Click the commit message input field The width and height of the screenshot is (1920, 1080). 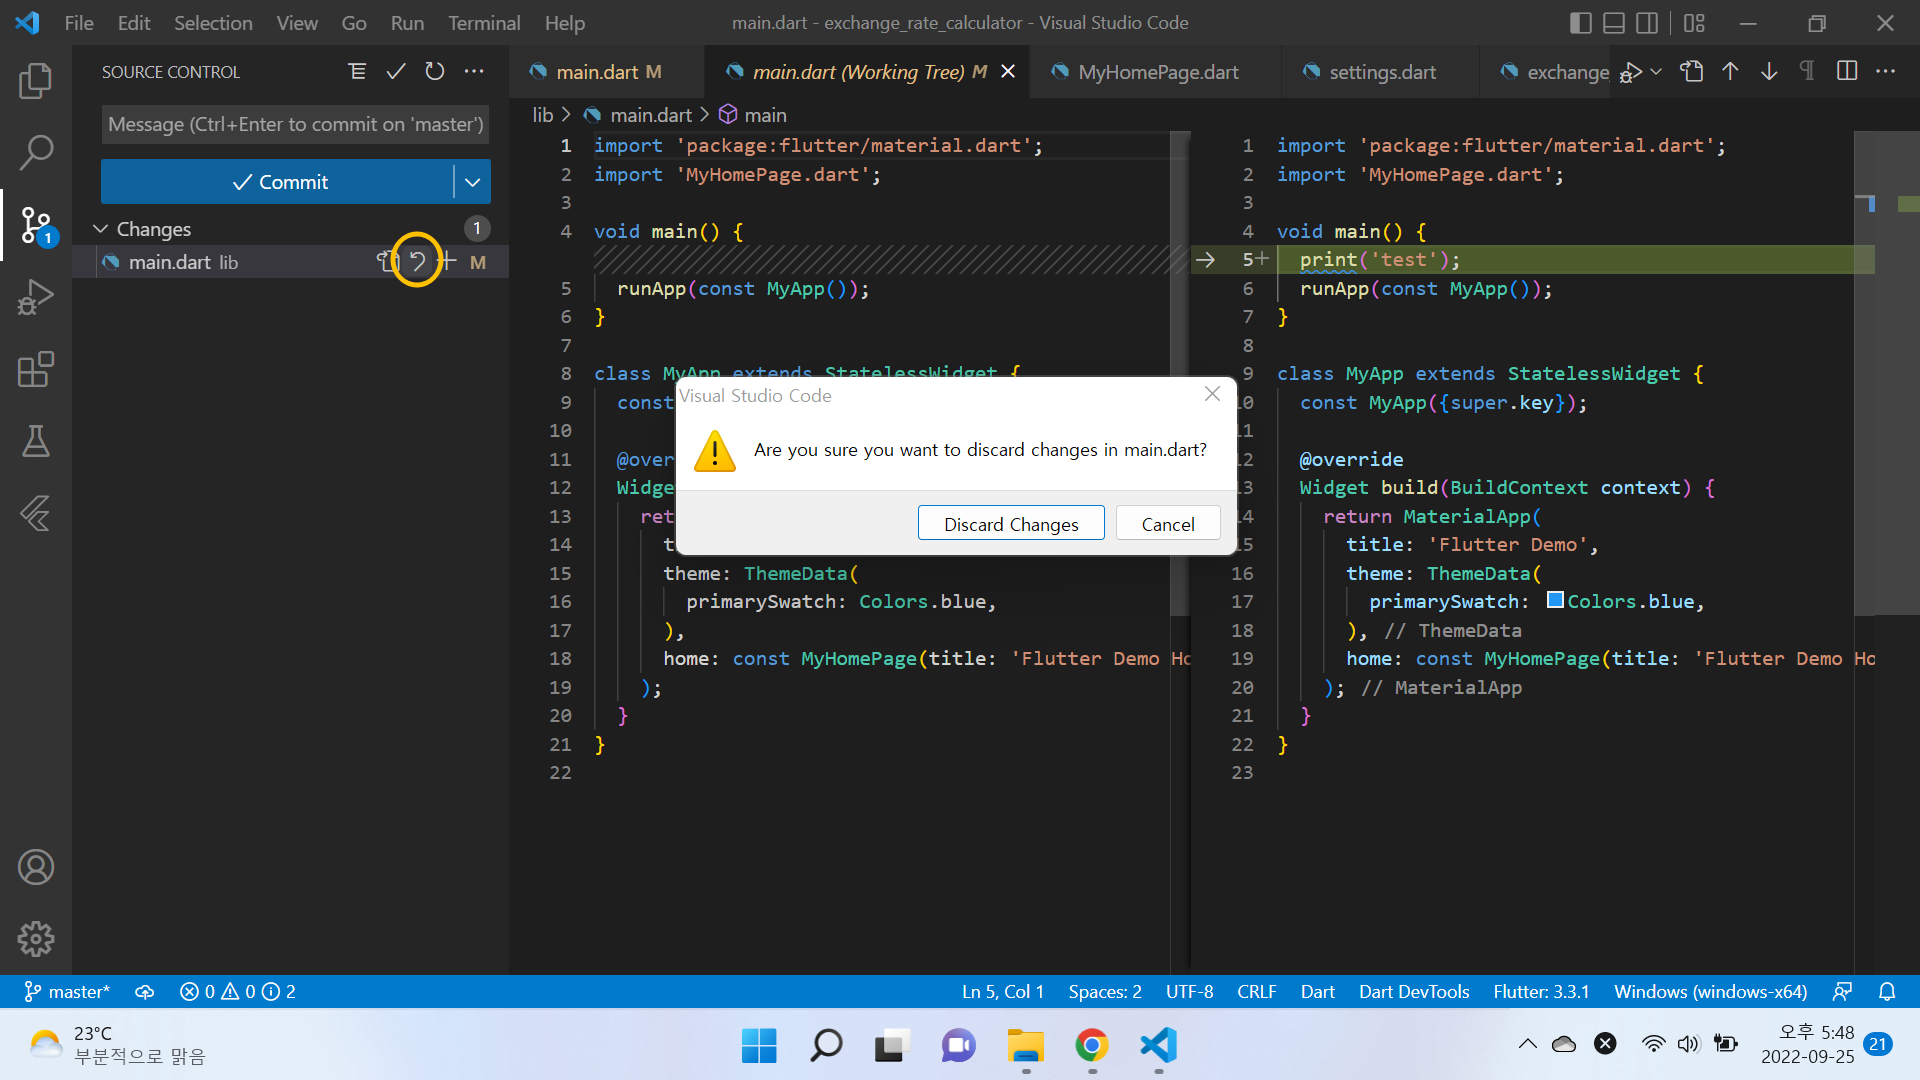pyautogui.click(x=295, y=124)
